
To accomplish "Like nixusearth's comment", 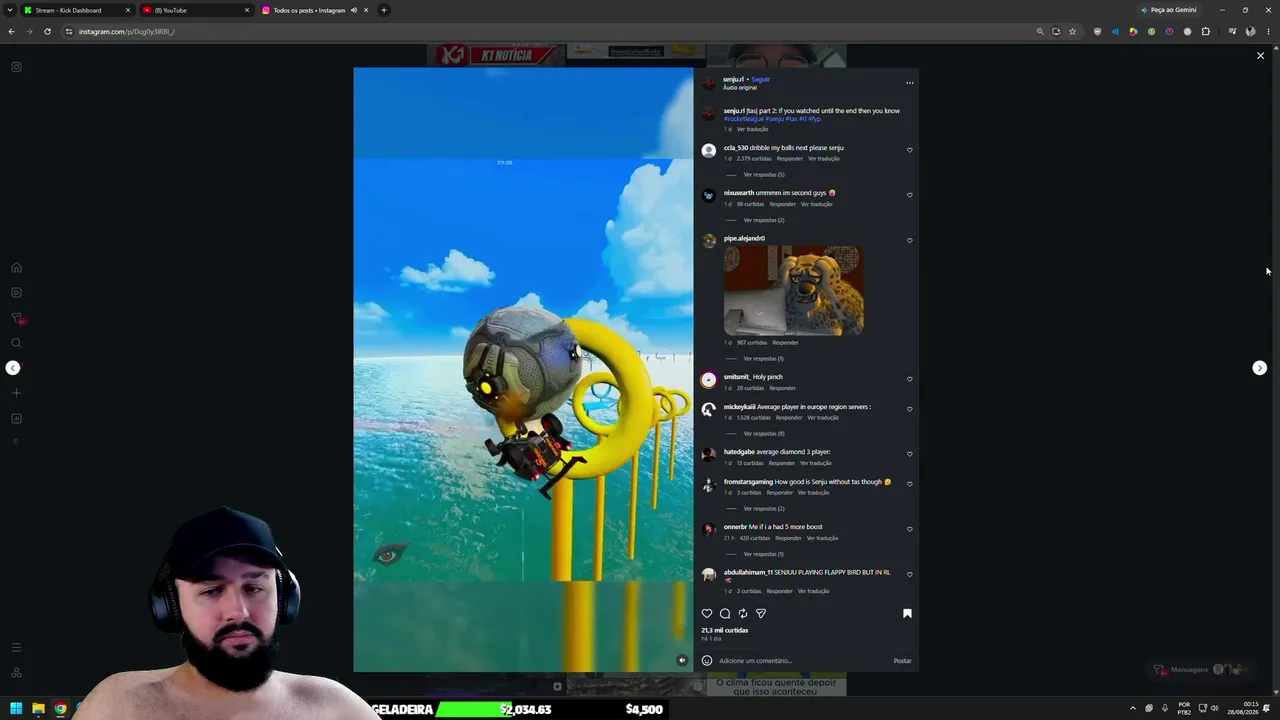I will tap(909, 195).
